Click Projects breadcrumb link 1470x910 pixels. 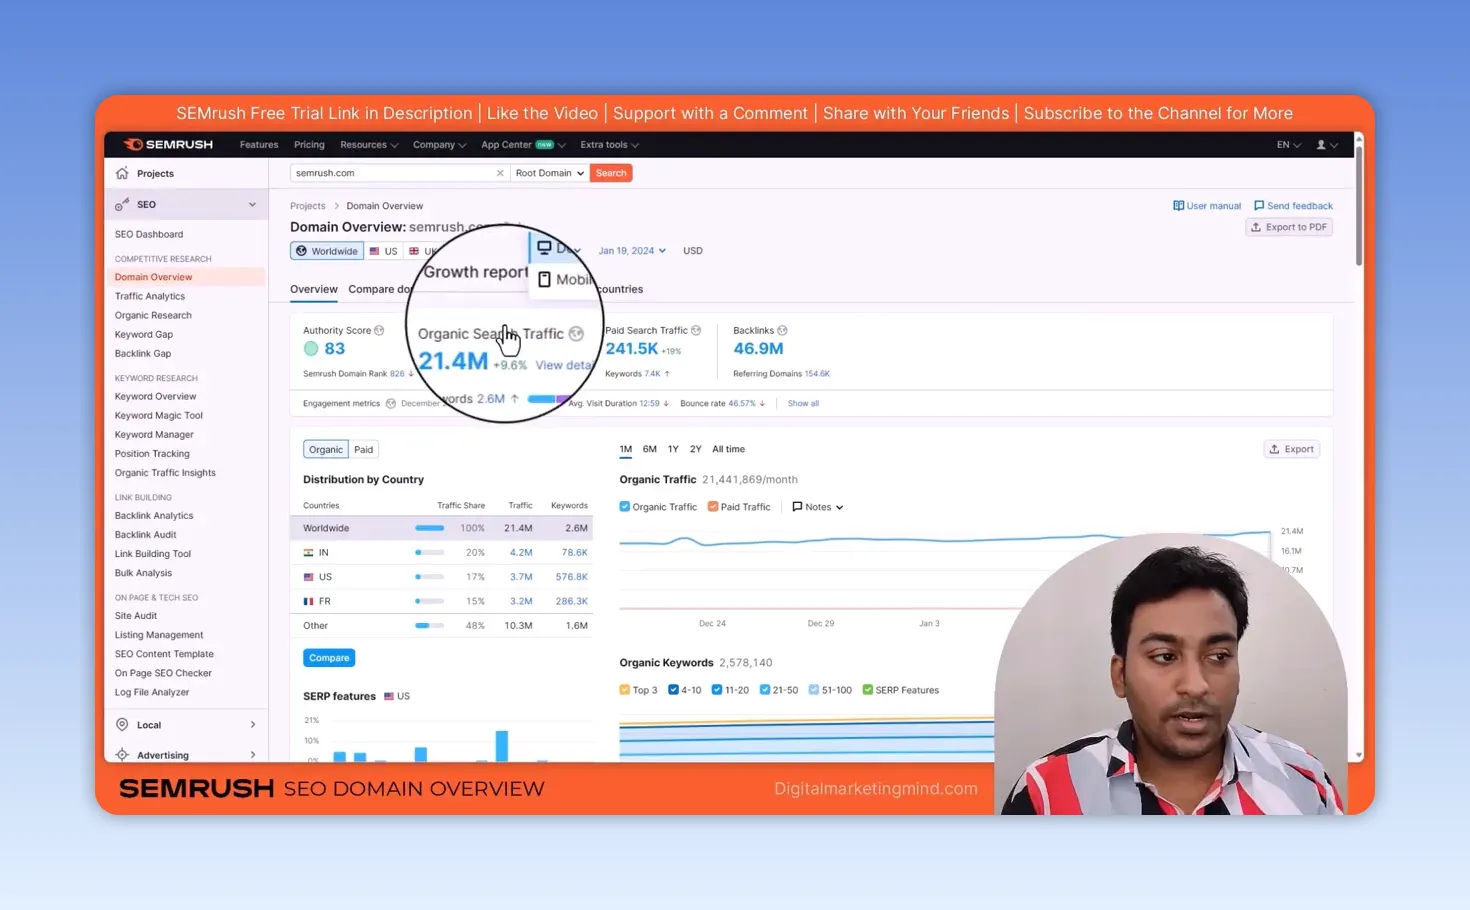pos(307,206)
